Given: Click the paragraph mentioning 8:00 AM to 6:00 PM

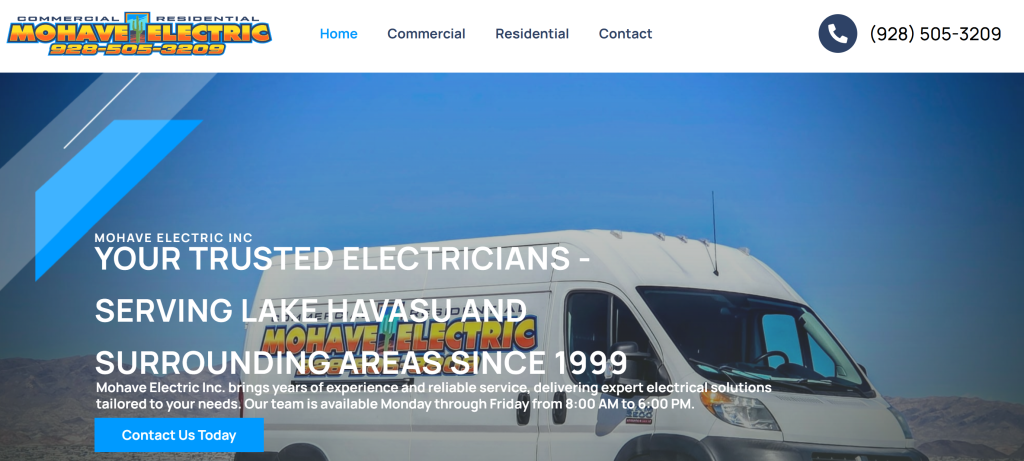Looking at the screenshot, I should tap(434, 396).
